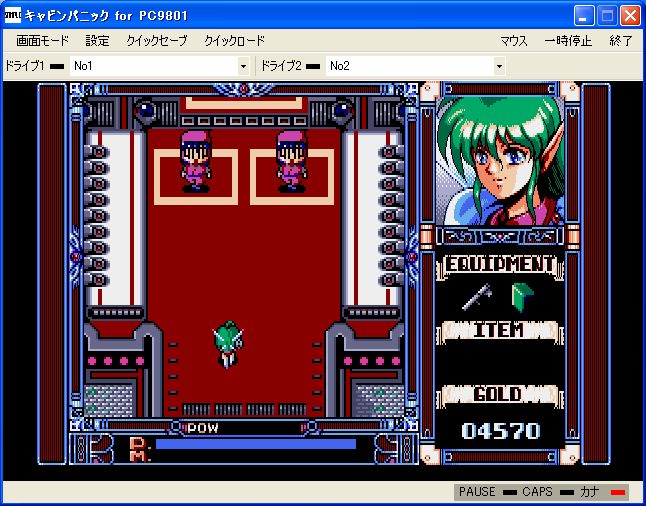Image resolution: width=646 pixels, height=506 pixels.
Task: Click 終了 to exit the emulator
Action: coord(621,41)
